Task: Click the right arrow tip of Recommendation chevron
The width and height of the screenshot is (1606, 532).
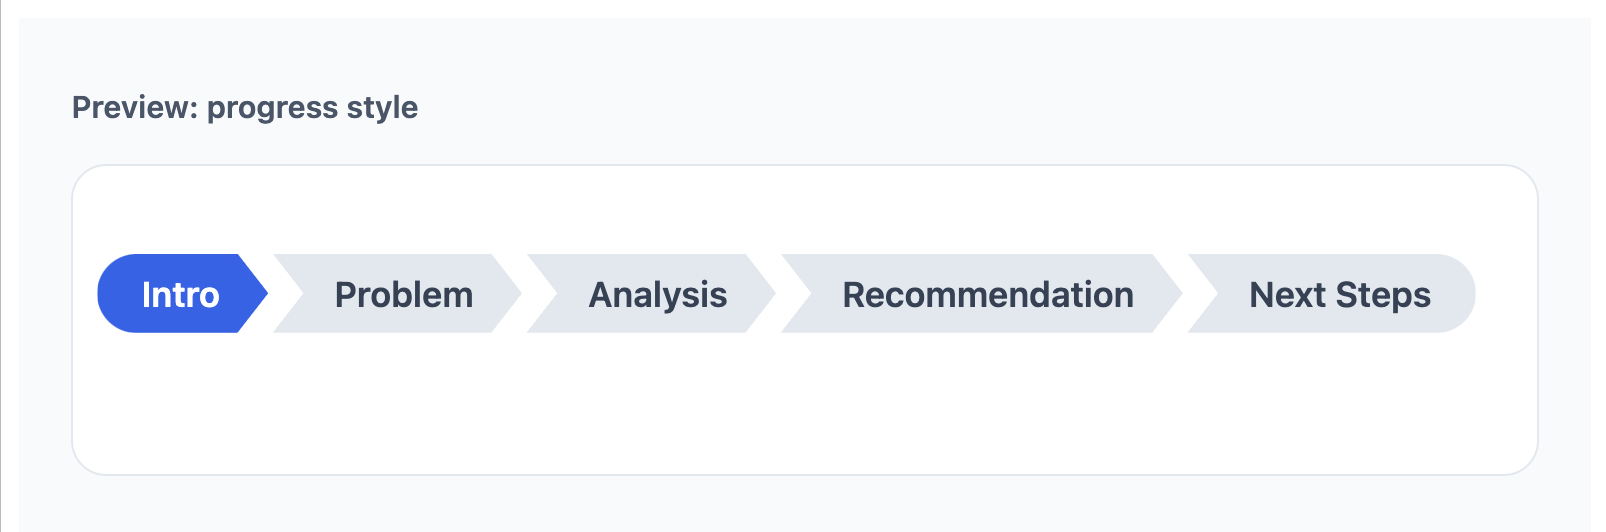Action: coord(1170,294)
